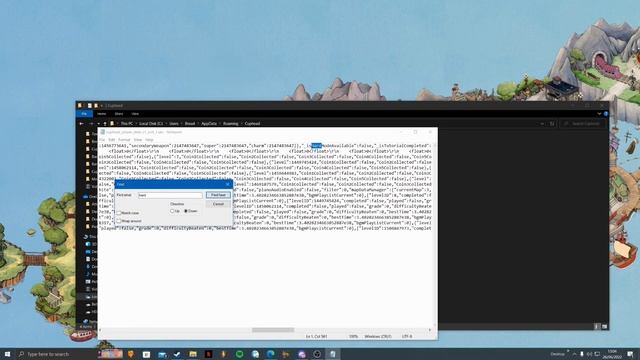Enable the Wrap around checkbox

click(x=119, y=221)
